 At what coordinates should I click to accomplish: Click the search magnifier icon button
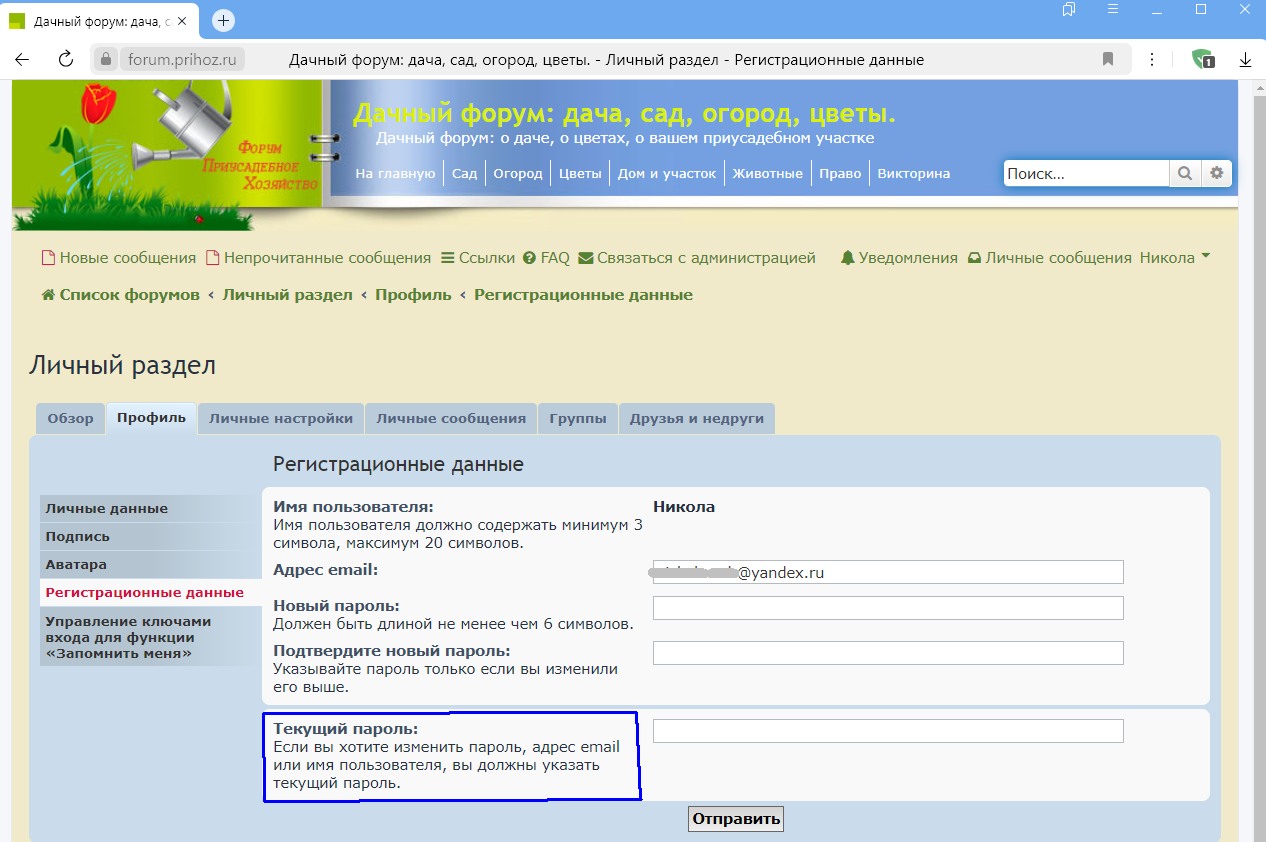click(1184, 173)
